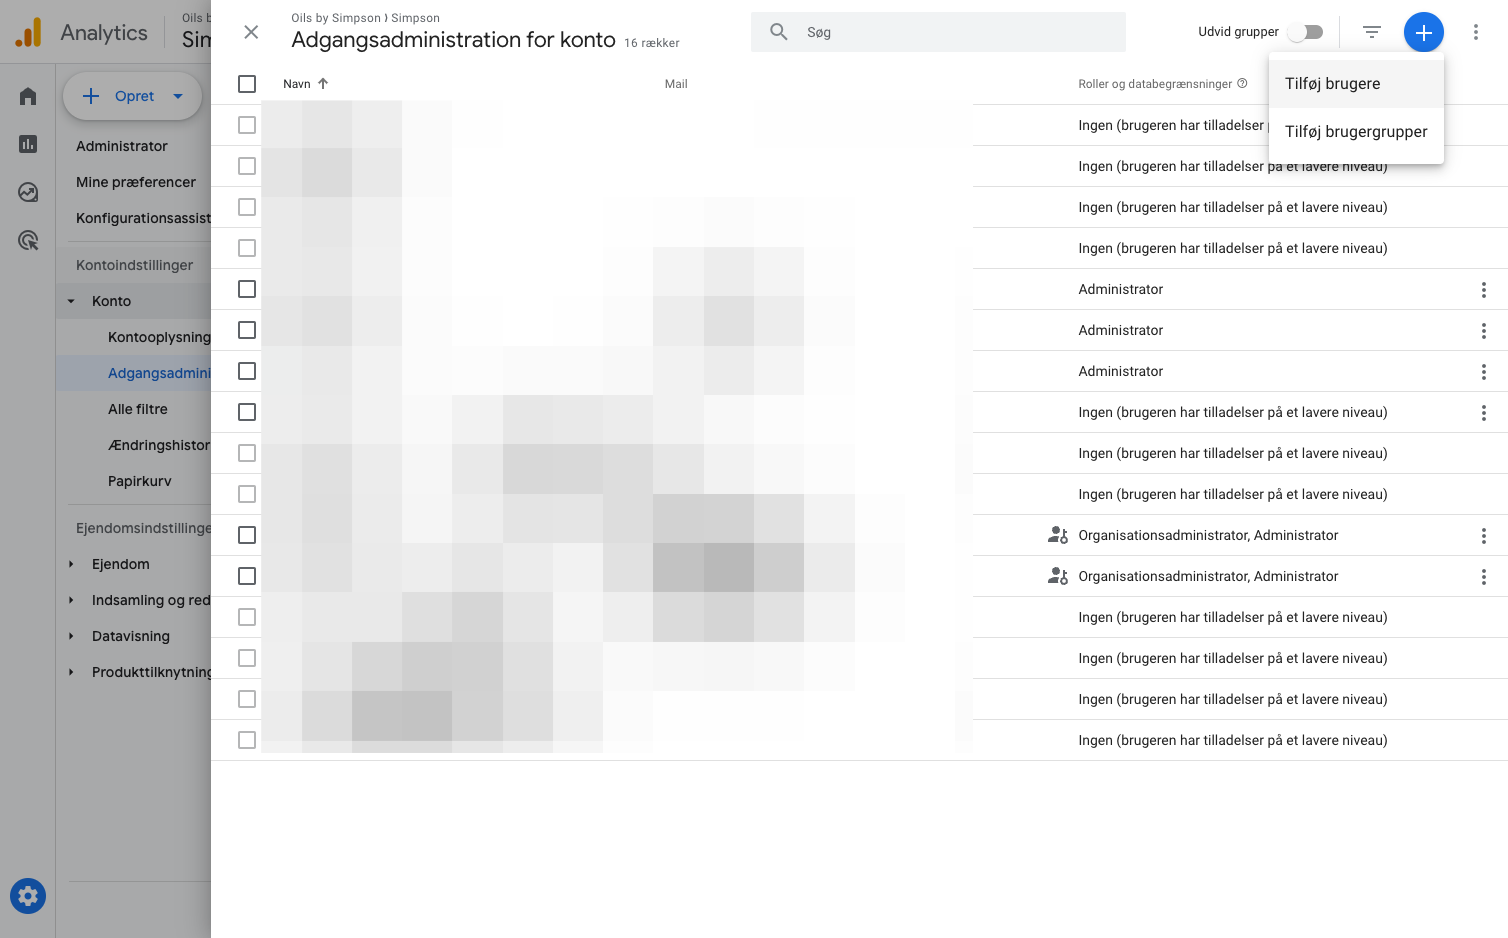
Task: Open the Opret dropdown button
Action: [132, 96]
